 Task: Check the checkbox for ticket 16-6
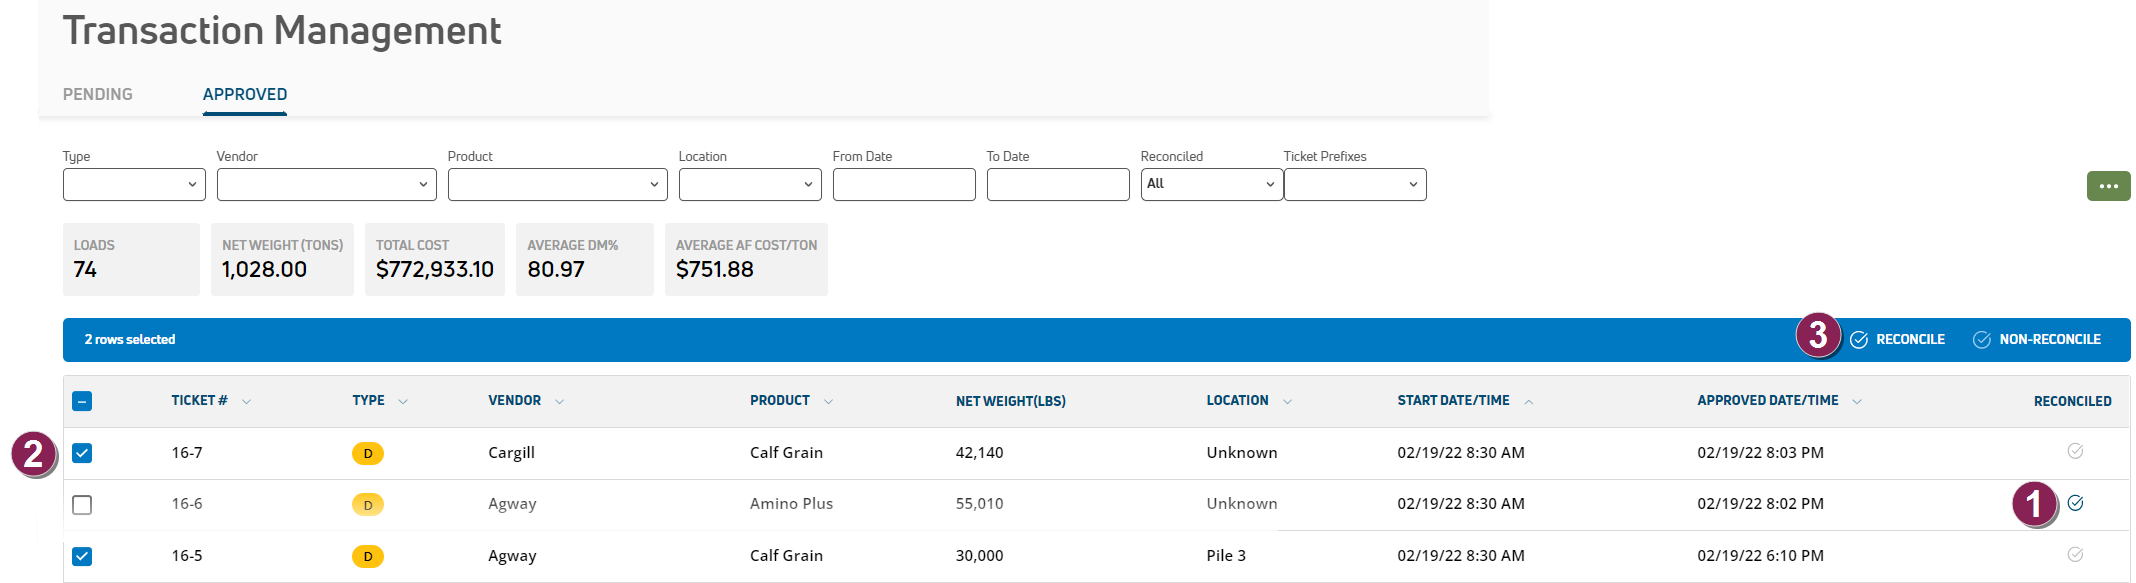[82, 505]
